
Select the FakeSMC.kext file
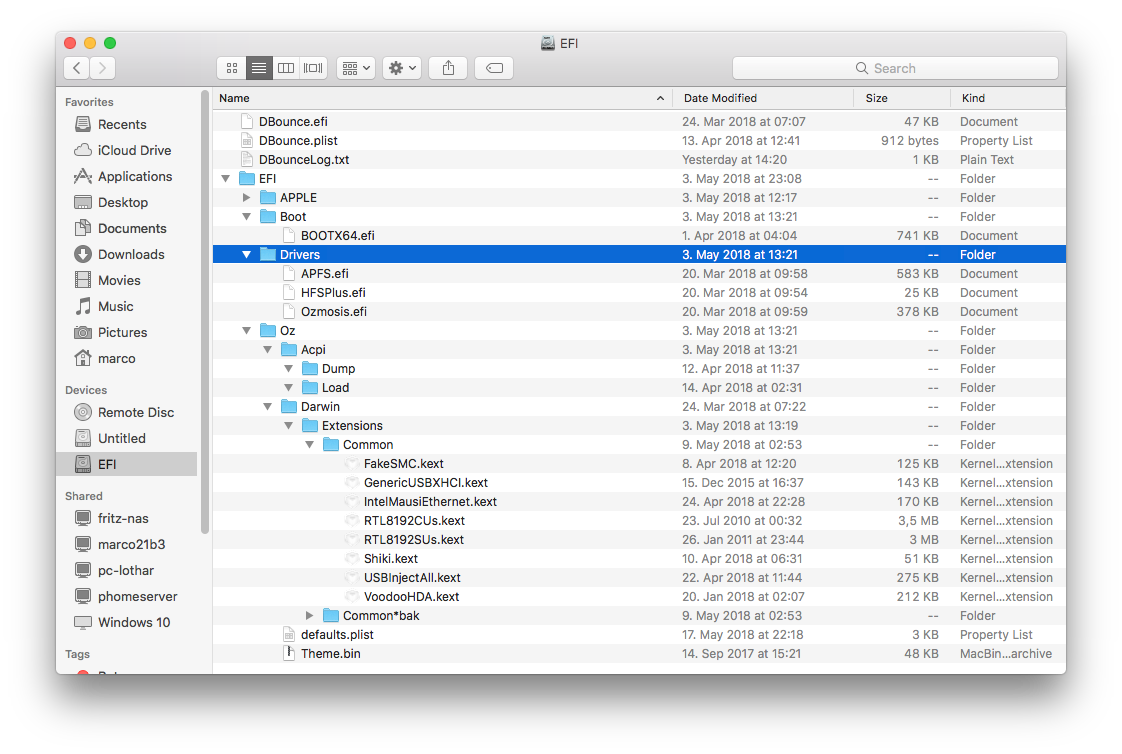[639, 464]
